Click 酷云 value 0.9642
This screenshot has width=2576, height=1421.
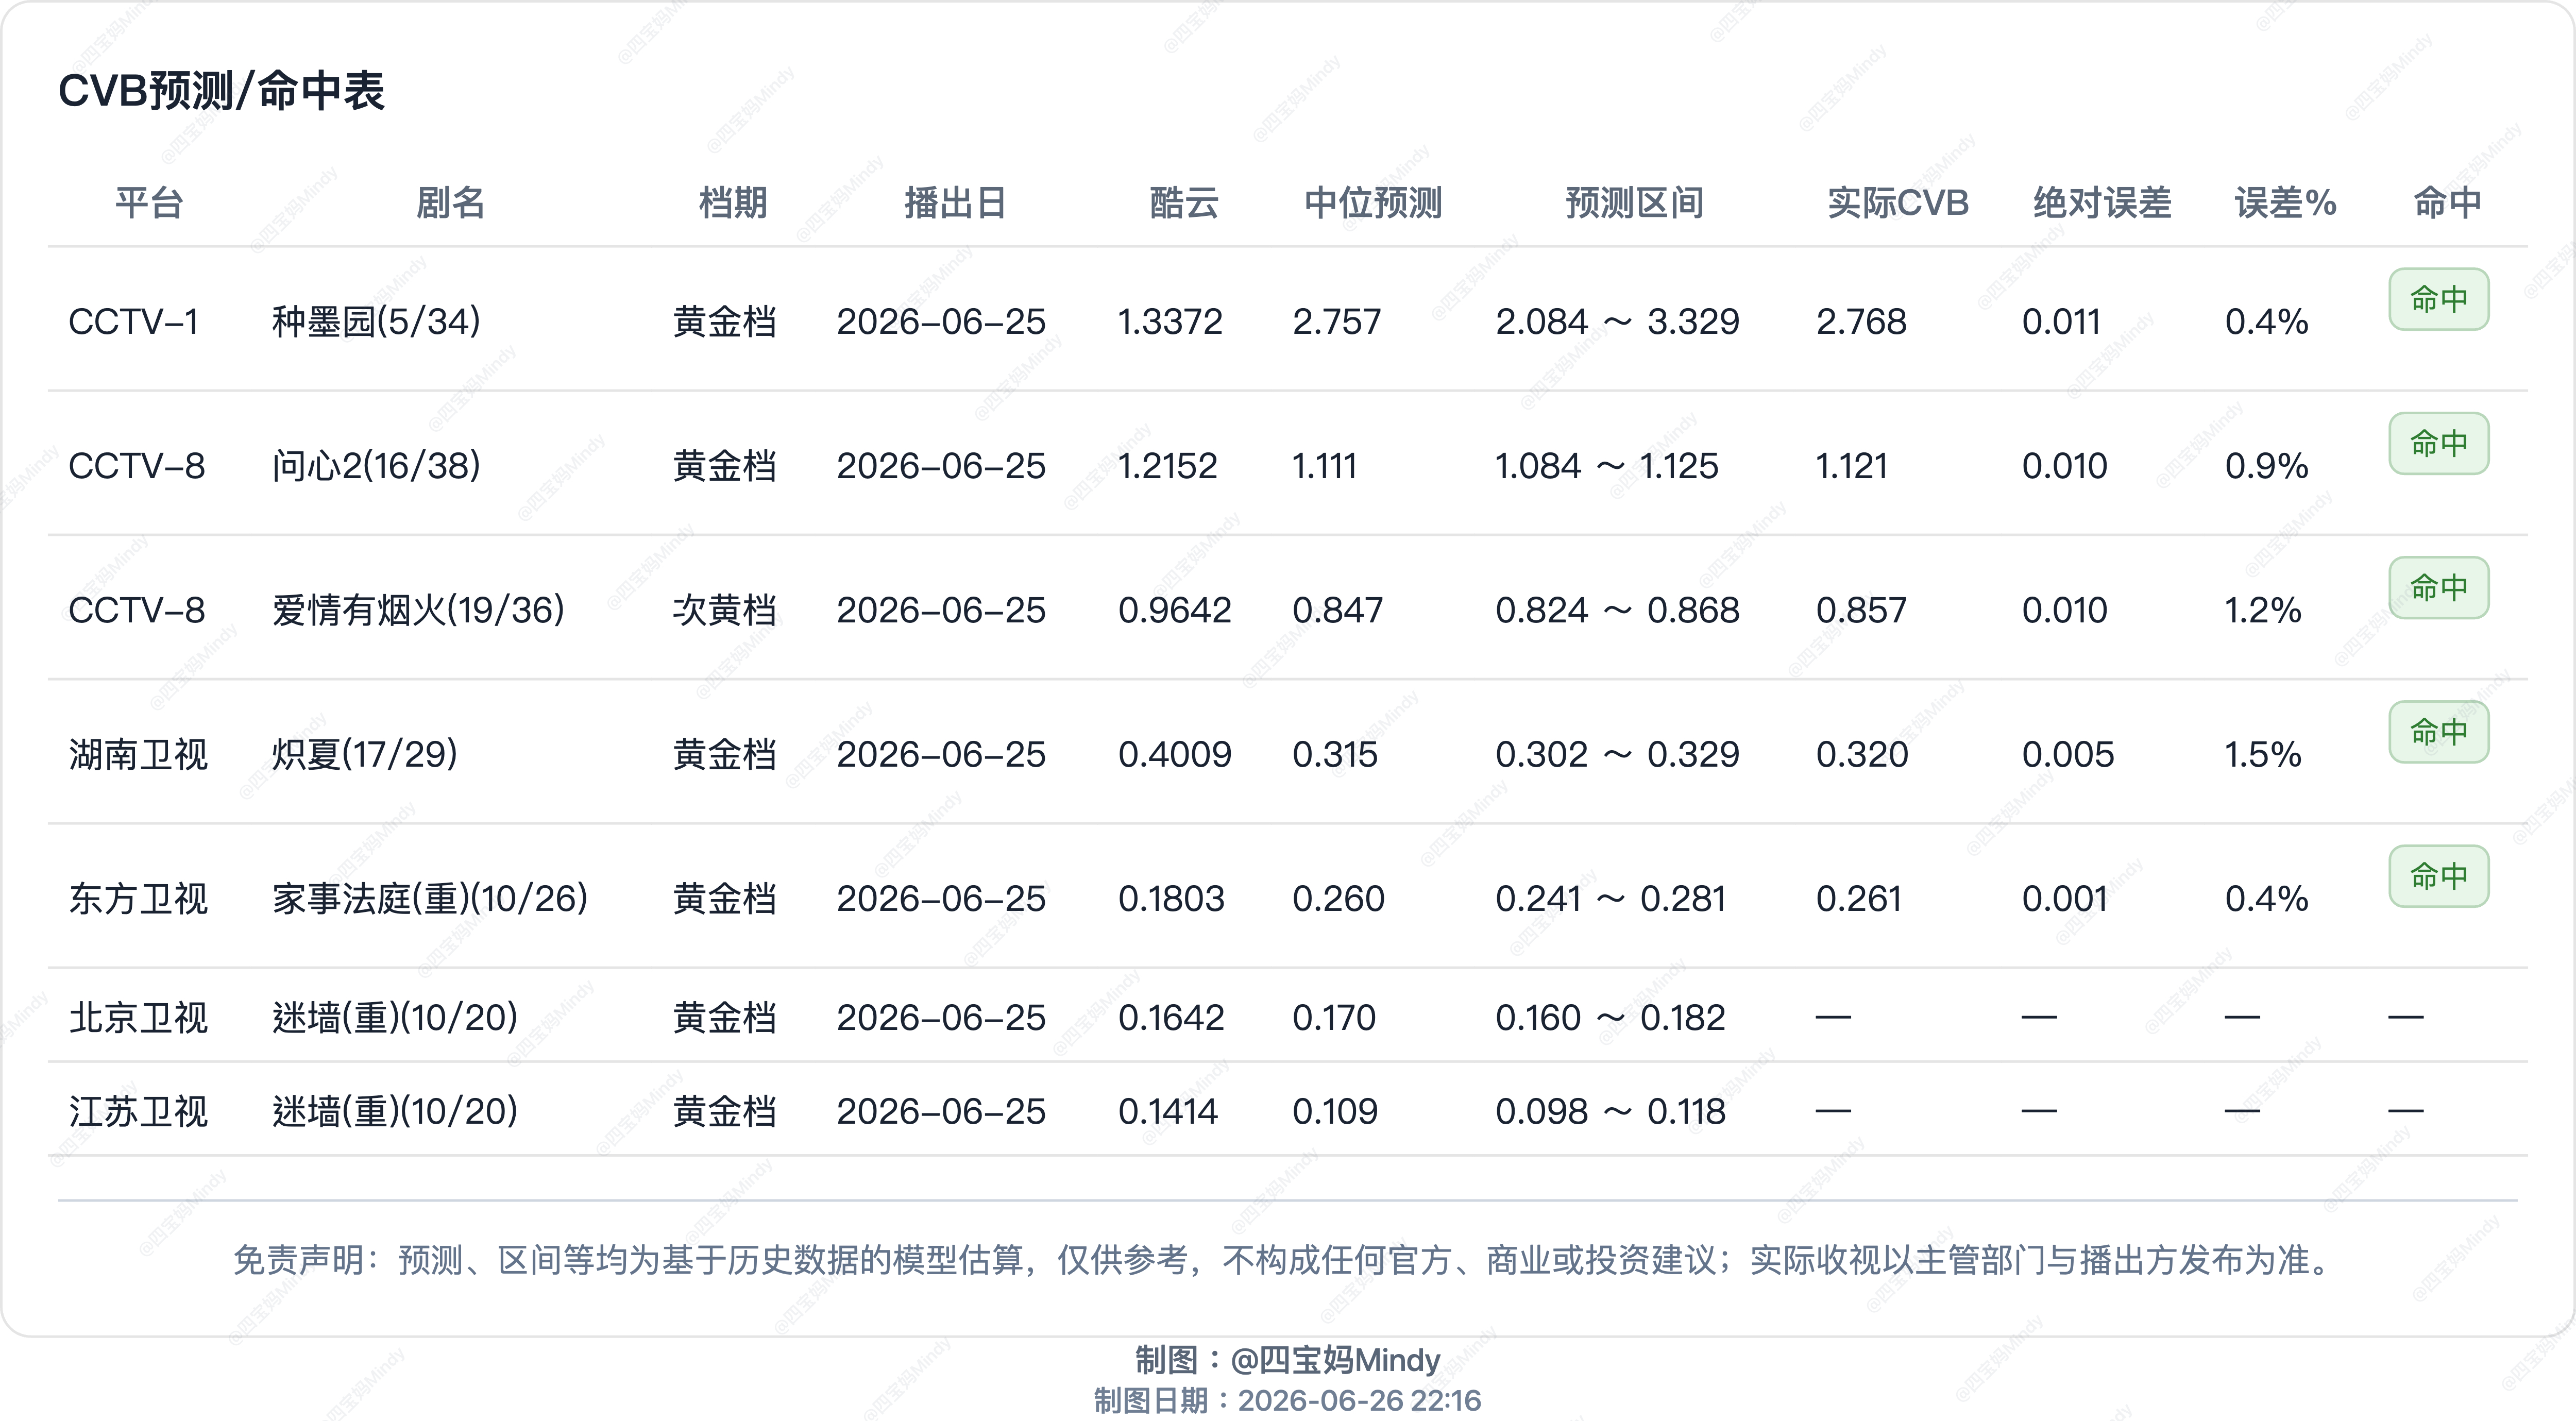coord(1174,610)
